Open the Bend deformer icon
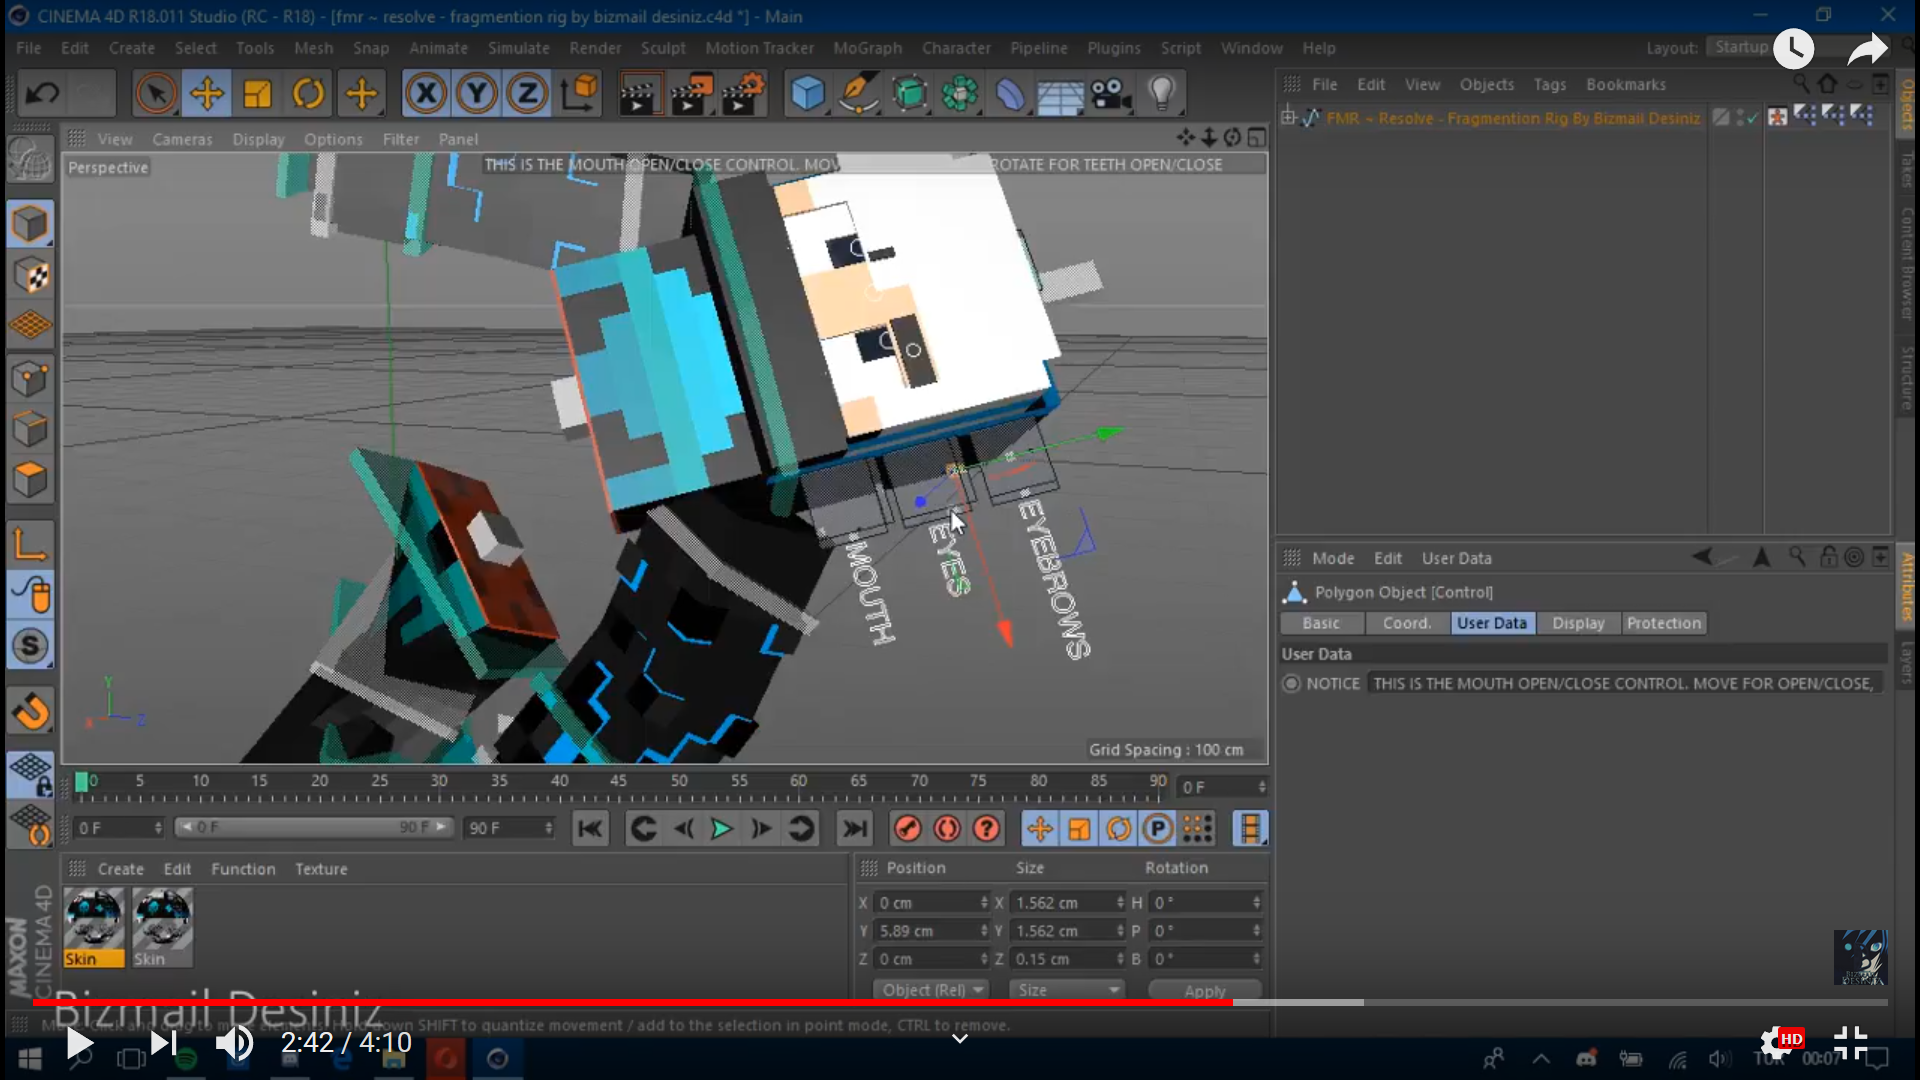 click(x=1010, y=93)
